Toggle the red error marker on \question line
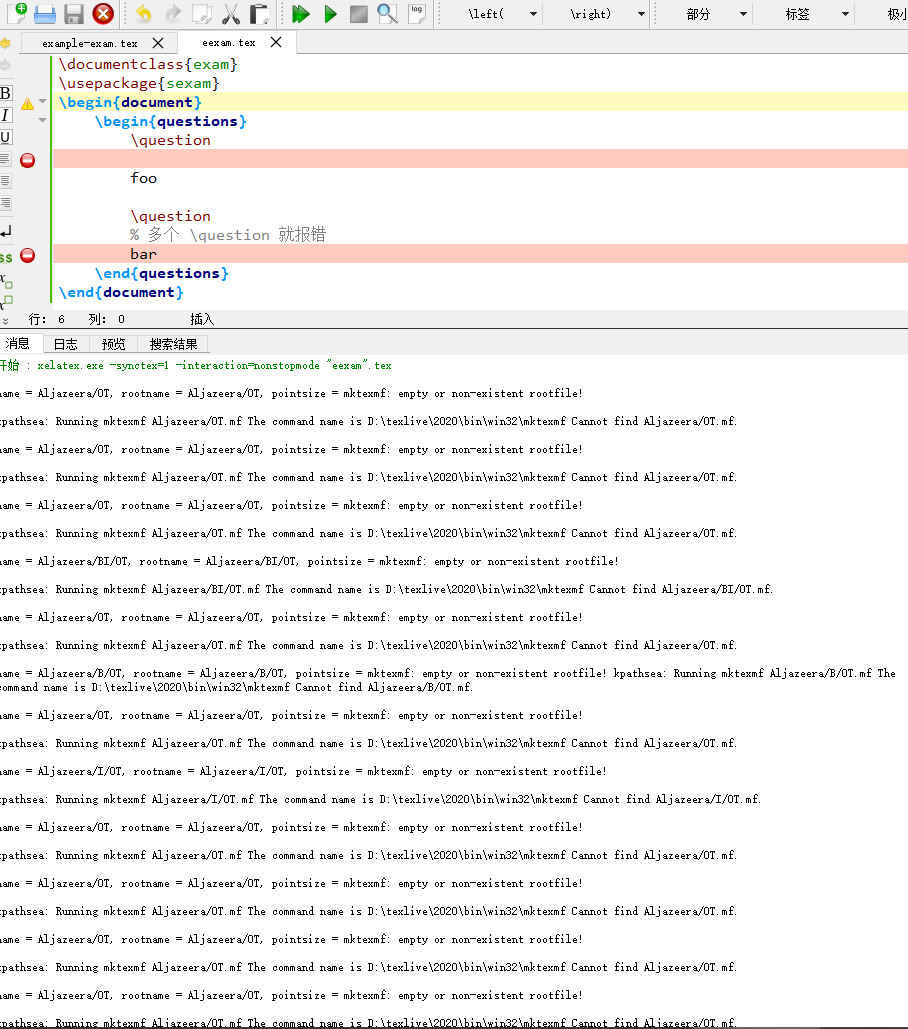This screenshot has width=908, height=1029. pyautogui.click(x=27, y=159)
